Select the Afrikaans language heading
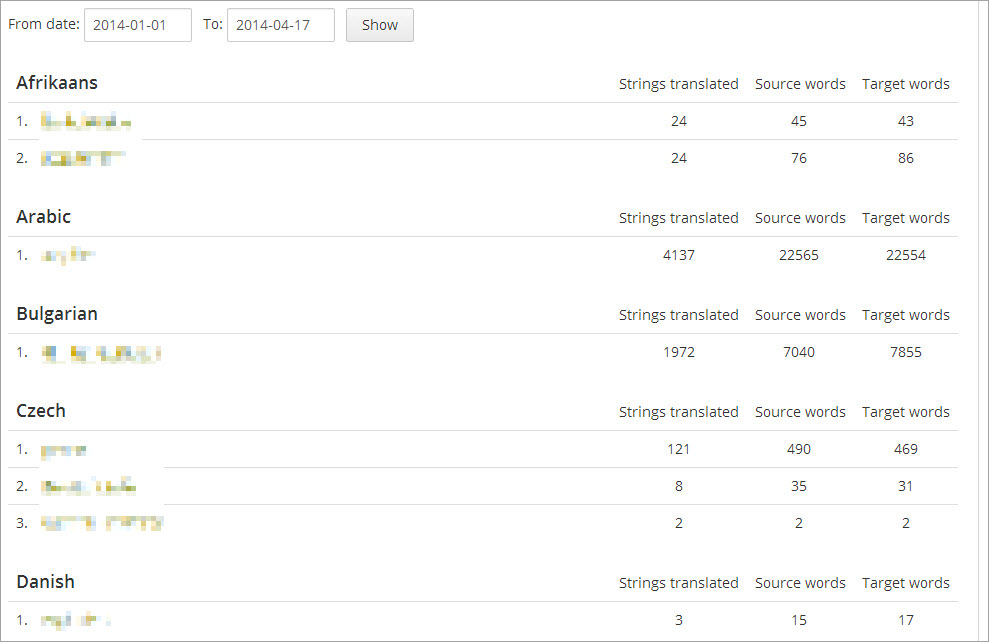This screenshot has height=642, width=989. tap(57, 83)
